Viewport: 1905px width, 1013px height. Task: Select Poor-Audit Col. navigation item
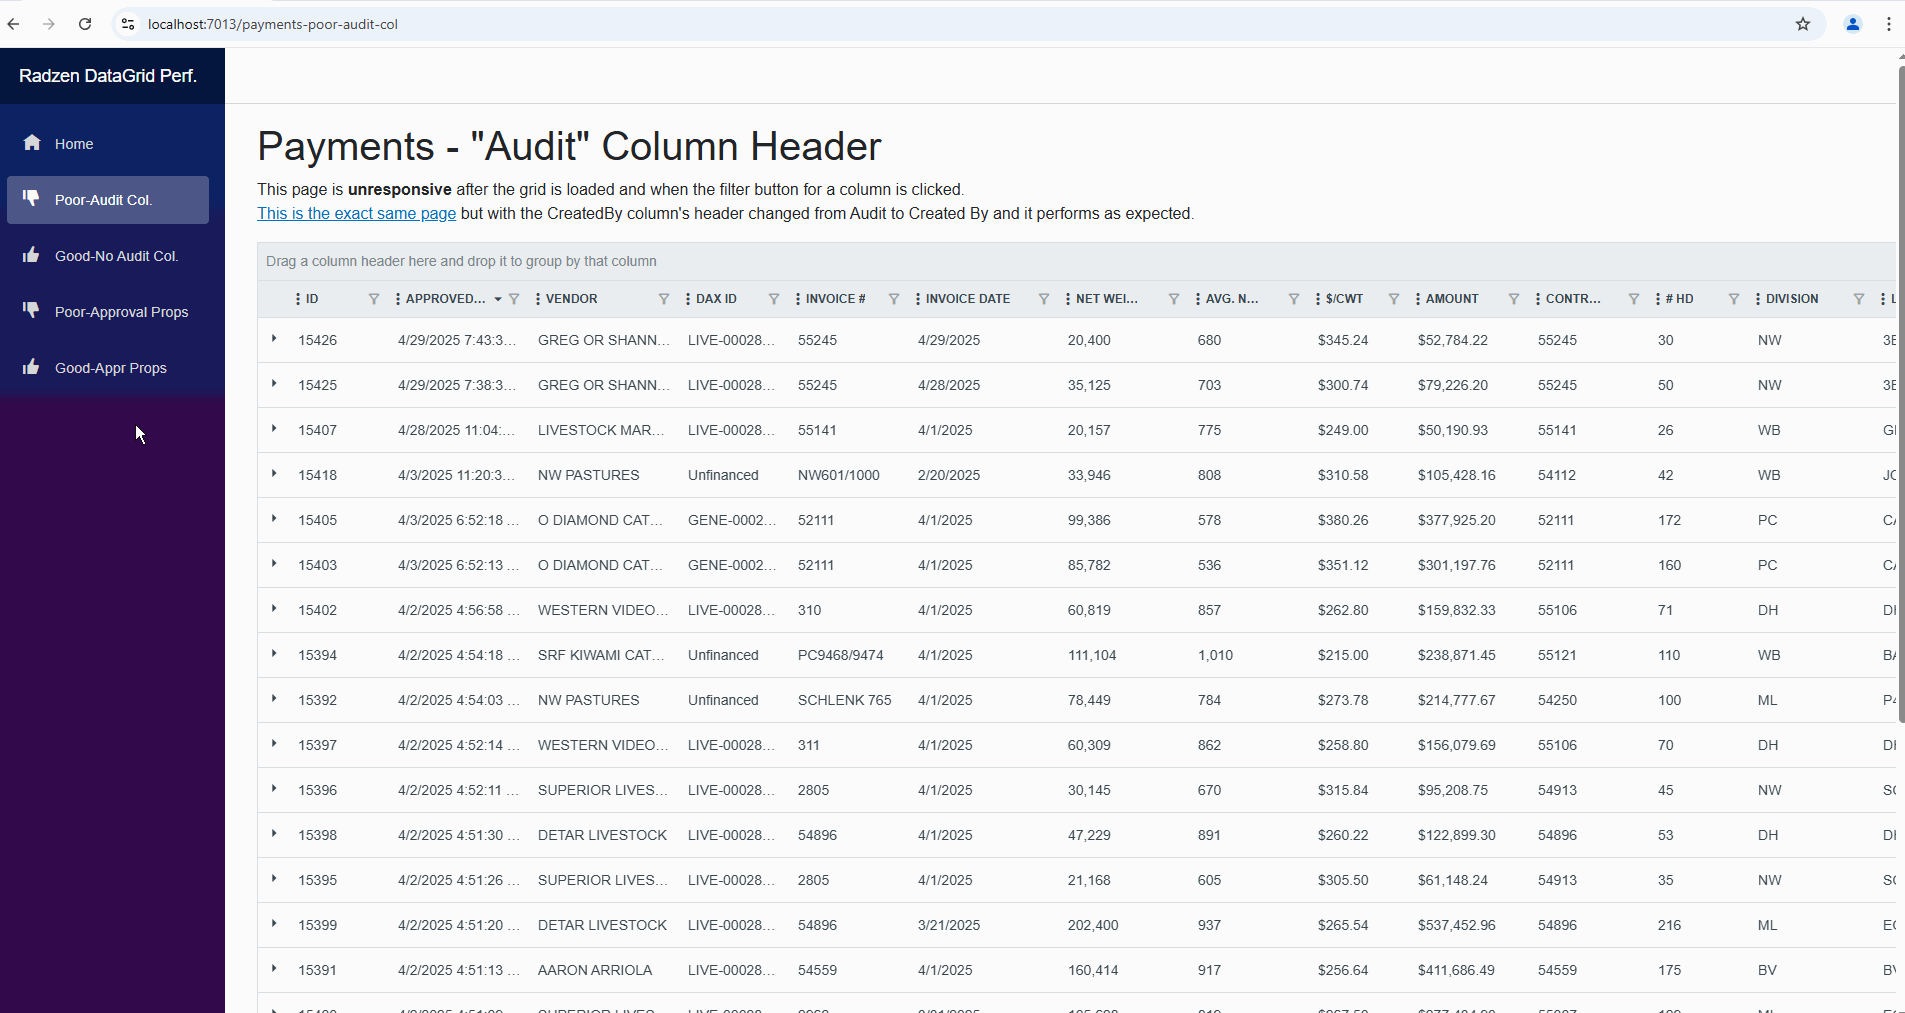[x=108, y=200]
